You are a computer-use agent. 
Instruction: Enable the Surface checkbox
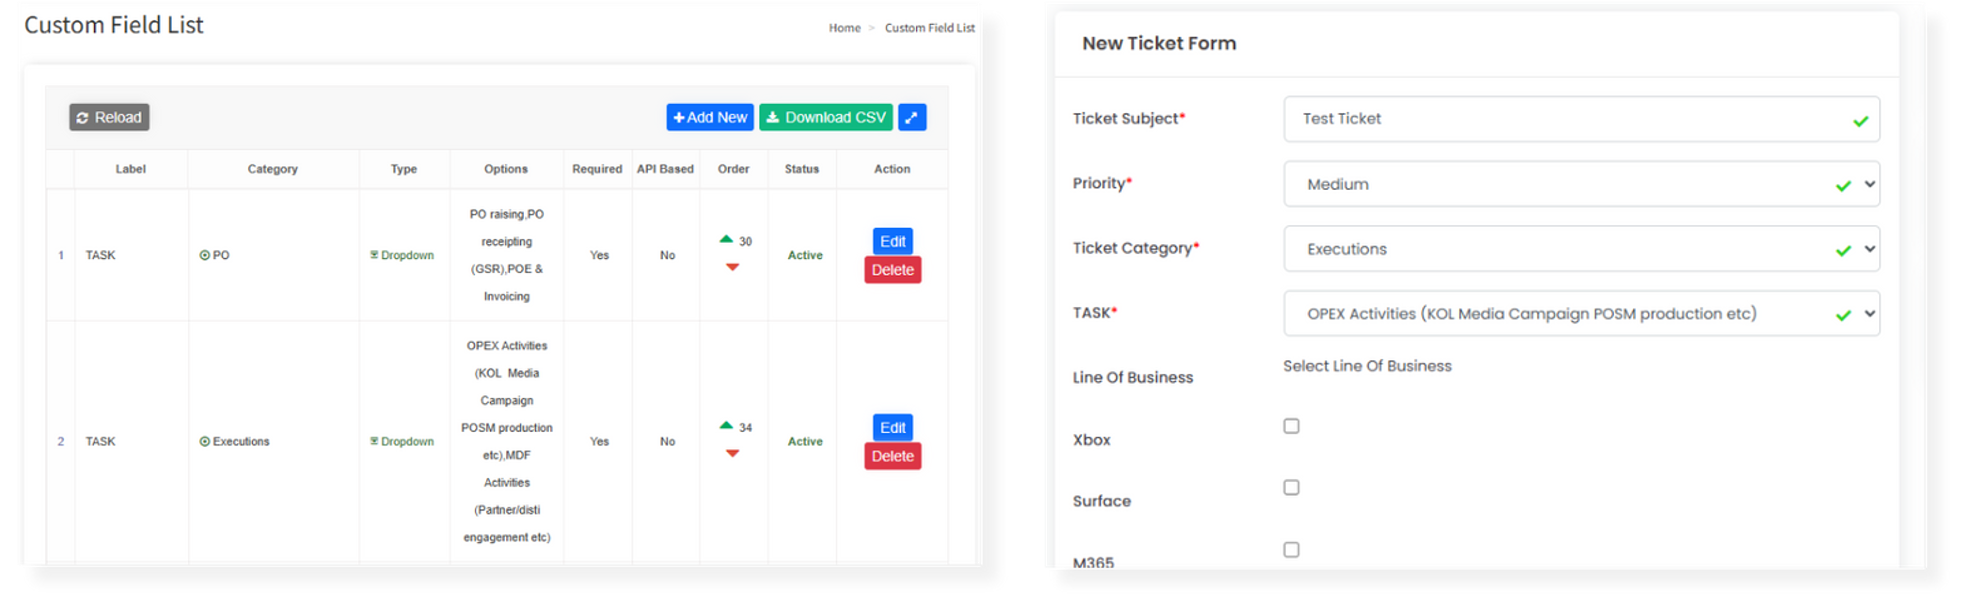click(1291, 488)
